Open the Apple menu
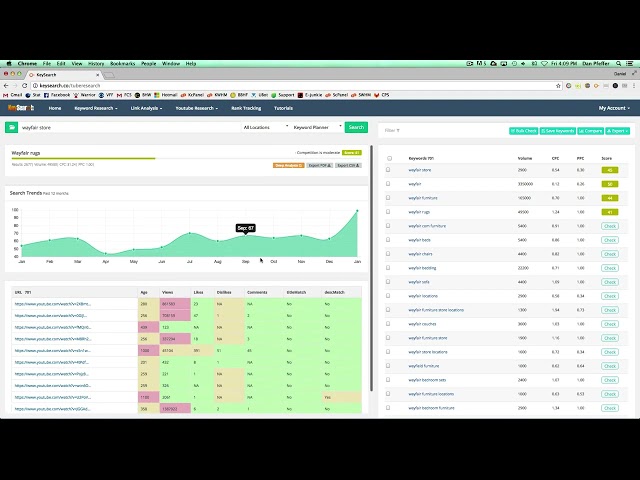The width and height of the screenshot is (640, 480). pyautogui.click(x=9, y=64)
